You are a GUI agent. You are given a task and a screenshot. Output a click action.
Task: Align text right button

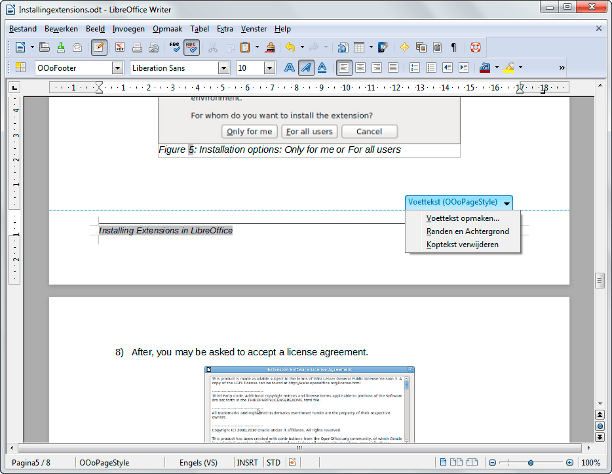pos(377,68)
